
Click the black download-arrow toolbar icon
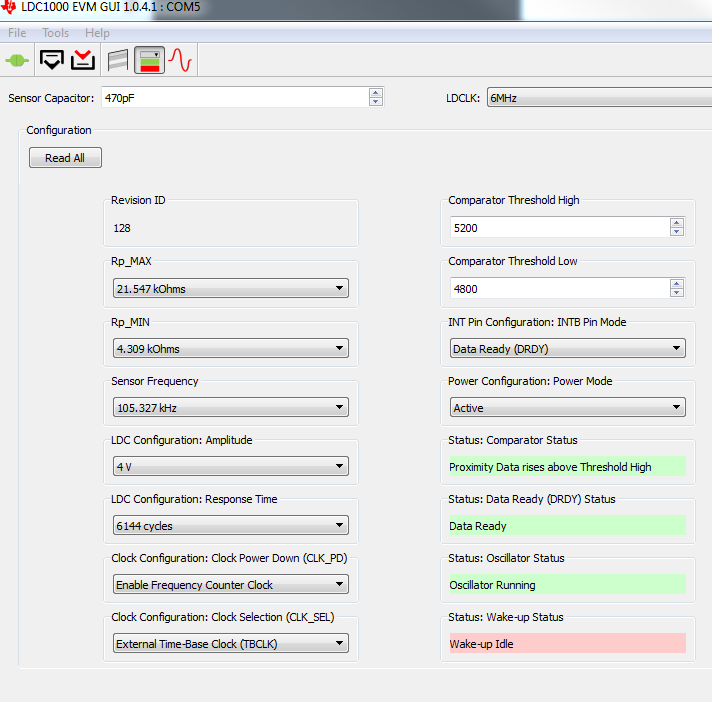tap(51, 59)
